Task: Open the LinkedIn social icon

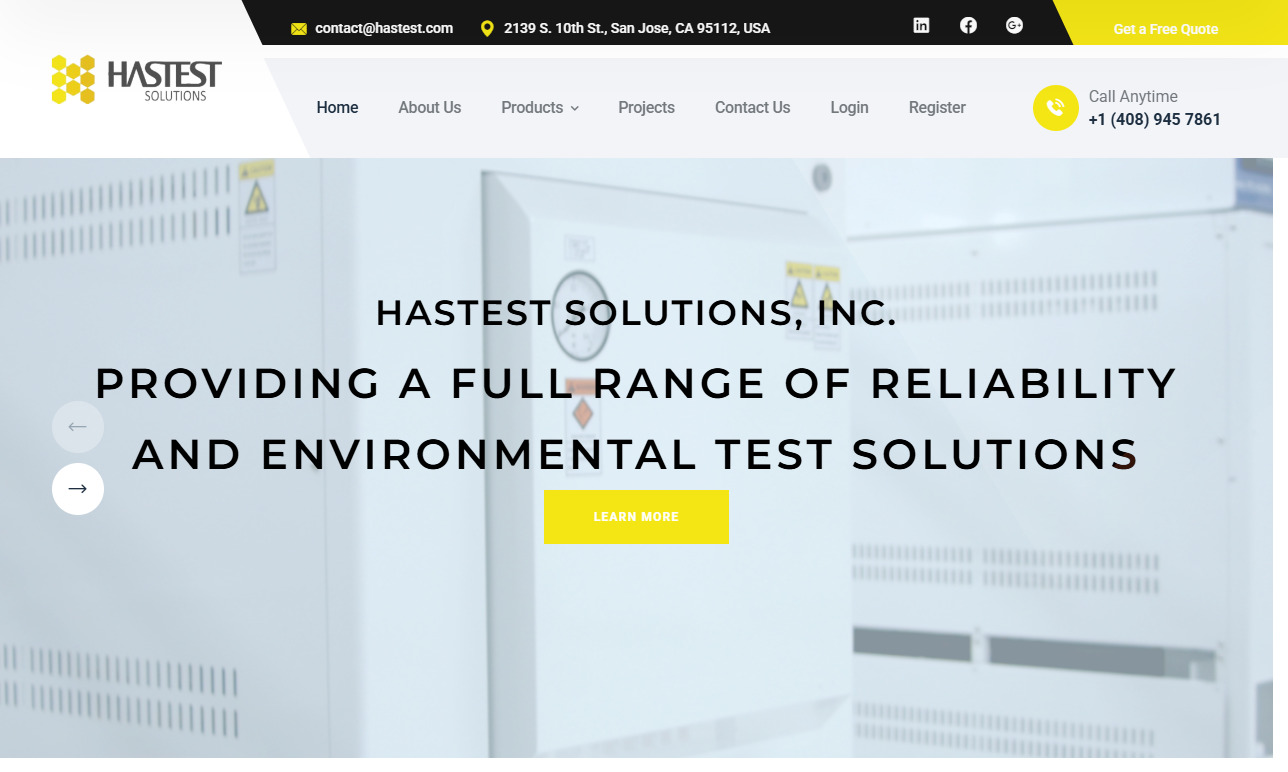Action: pos(921,25)
